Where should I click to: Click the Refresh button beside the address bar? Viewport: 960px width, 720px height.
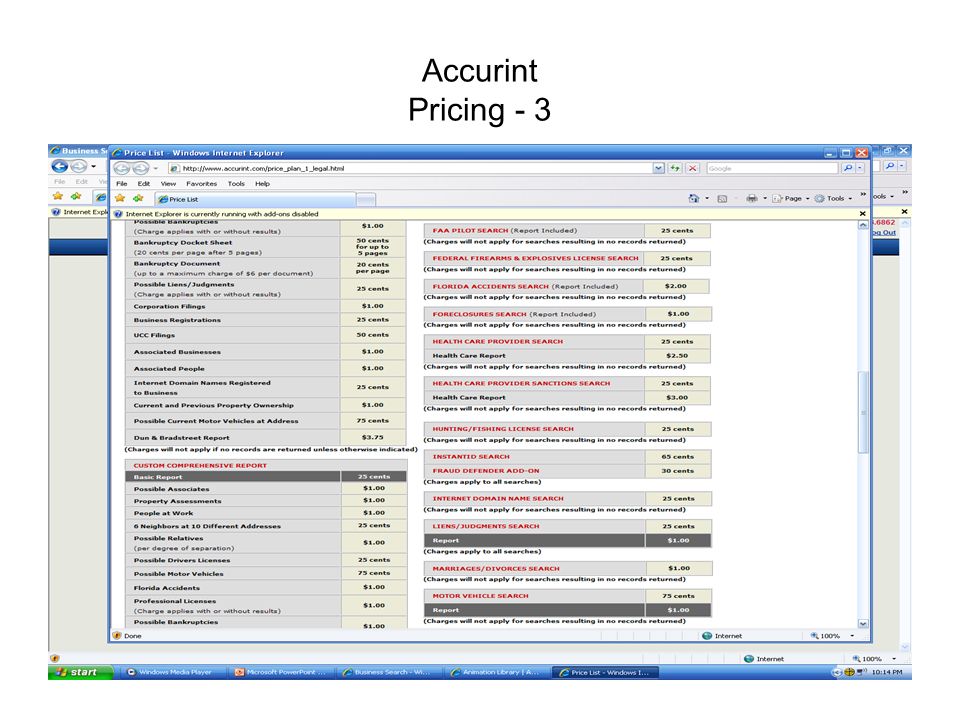pyautogui.click(x=675, y=168)
